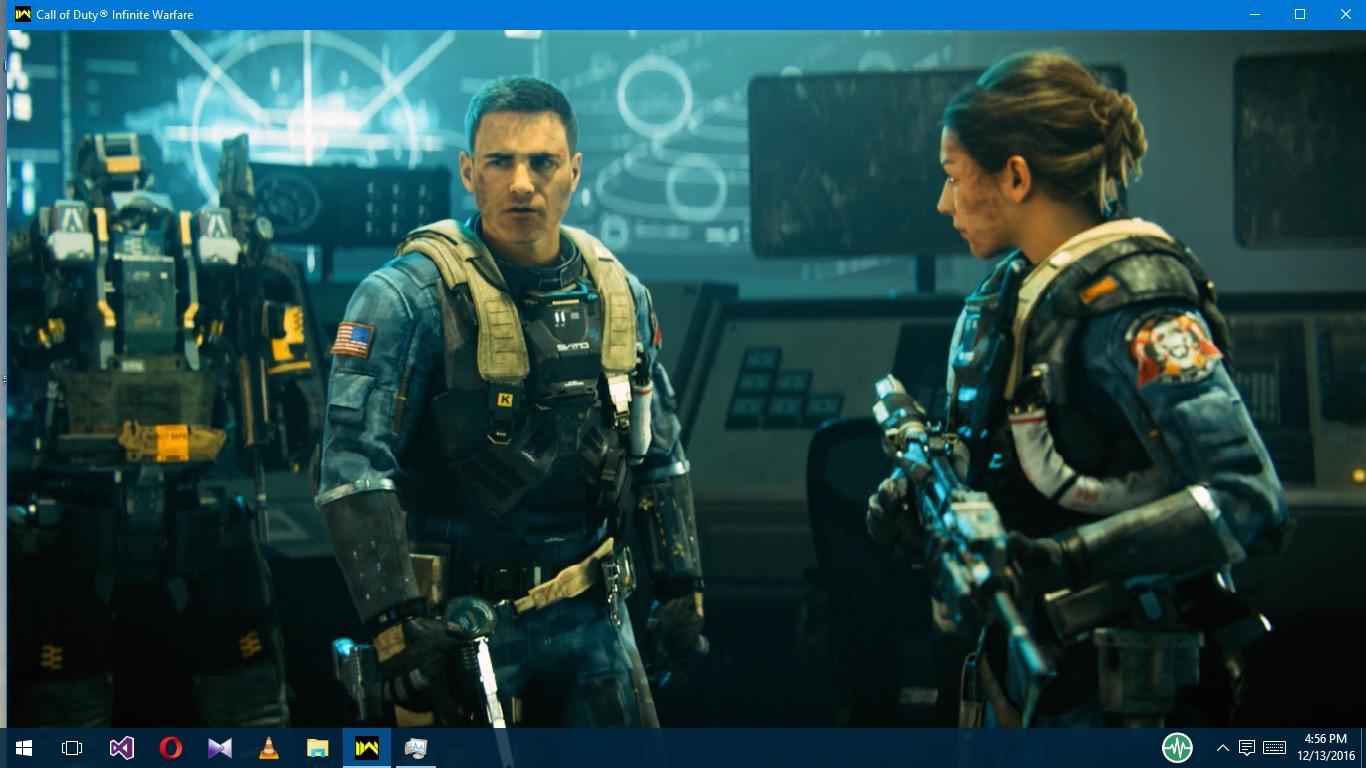Expand the hidden system tray icons

[x=1222, y=748]
